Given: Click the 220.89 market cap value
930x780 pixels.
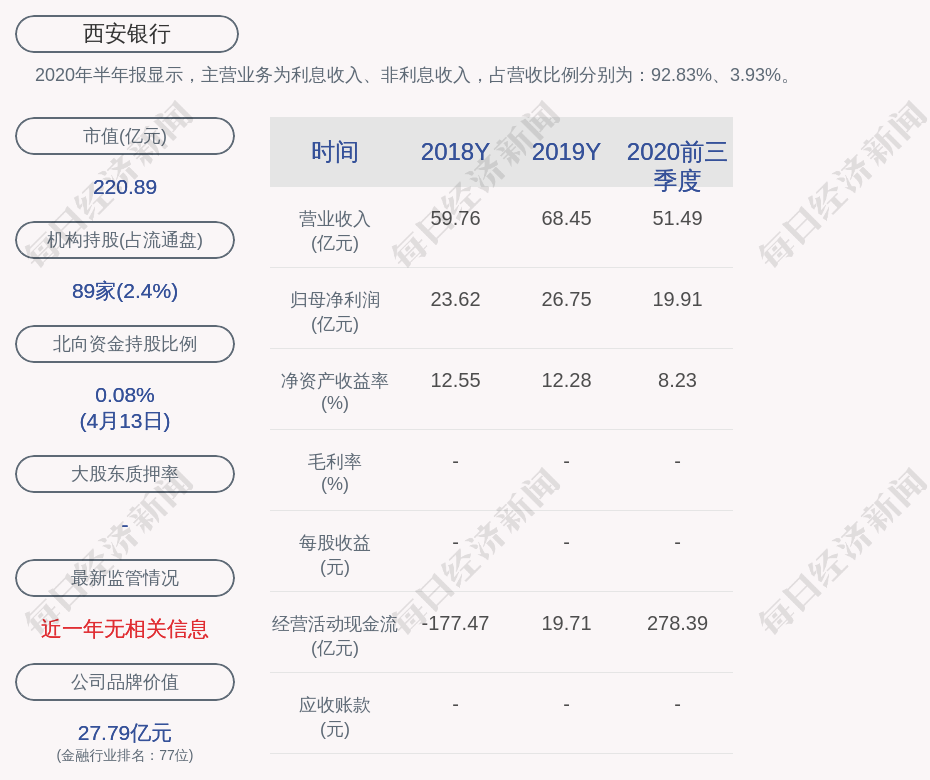Looking at the screenshot, I should pyautogui.click(x=124, y=187).
